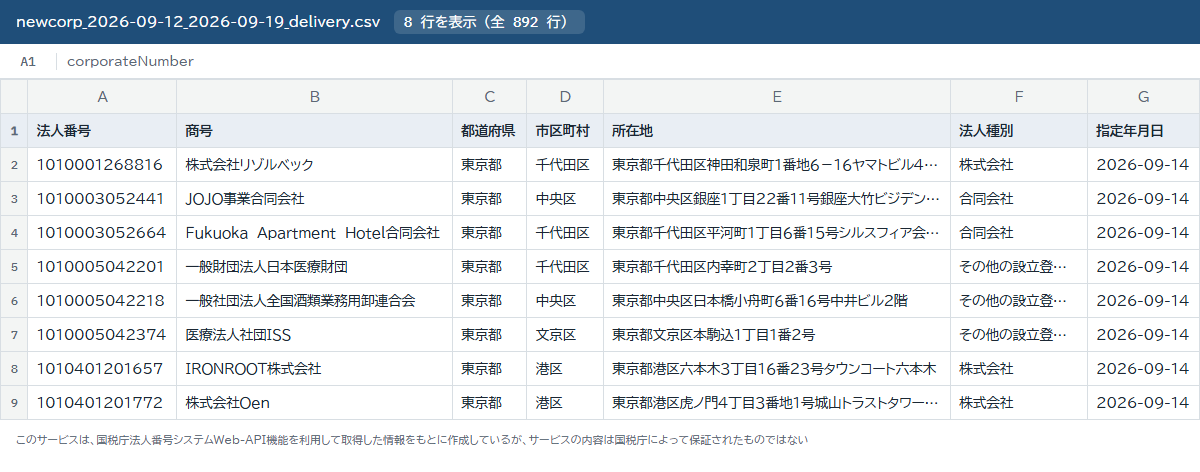The width and height of the screenshot is (1200, 472).
Task: Click the 8 行を表示 (全 892 行) badge
Action: click(x=489, y=22)
